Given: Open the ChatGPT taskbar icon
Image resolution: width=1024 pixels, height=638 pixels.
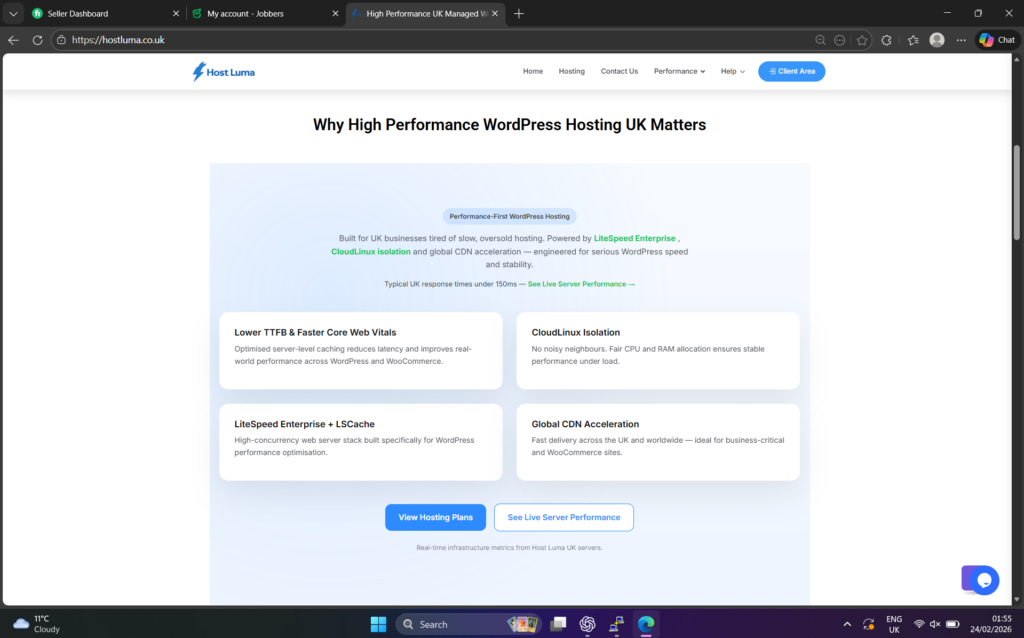Looking at the screenshot, I should (x=587, y=624).
